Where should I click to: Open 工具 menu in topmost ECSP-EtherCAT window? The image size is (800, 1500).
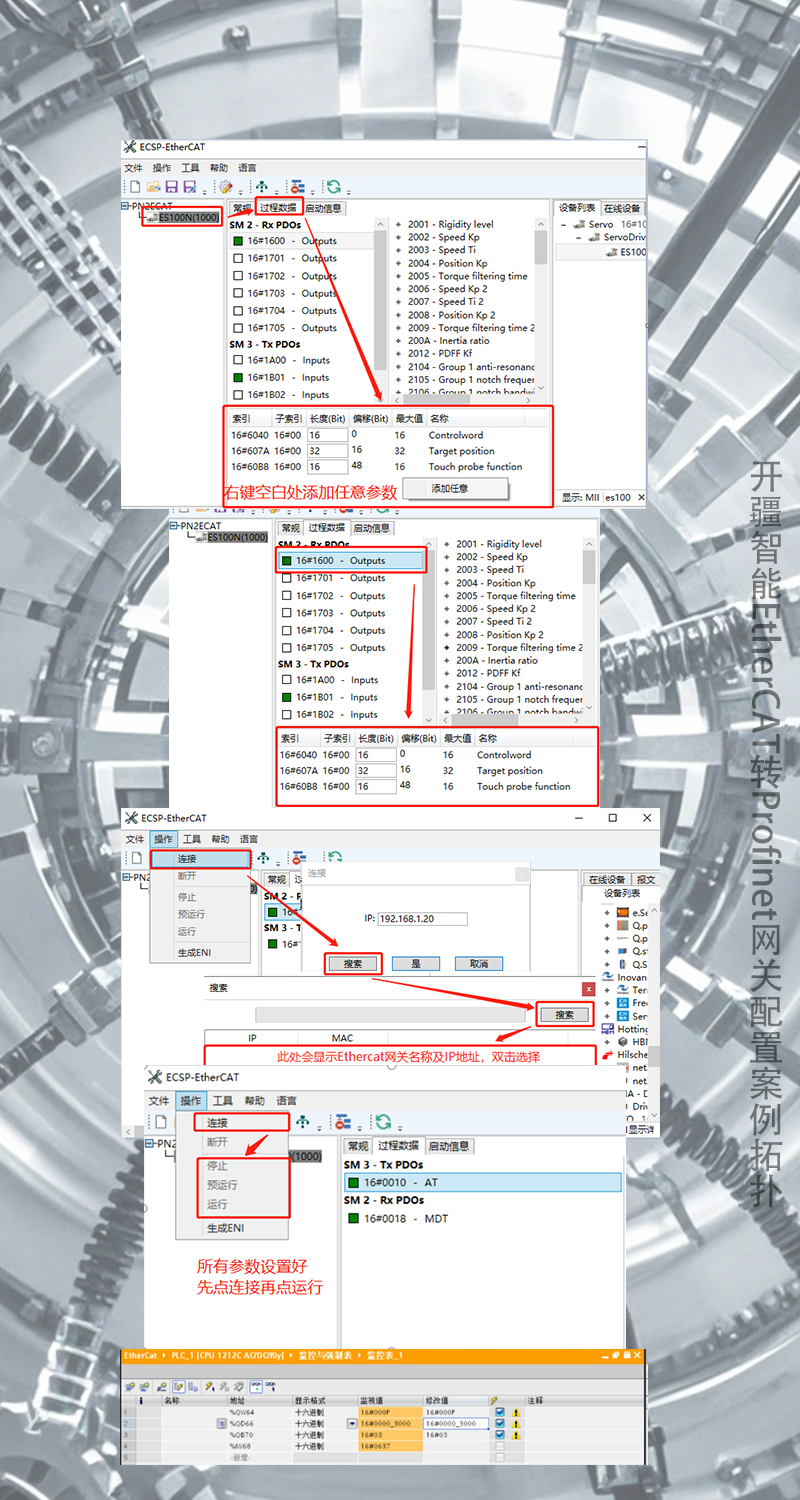pyautogui.click(x=190, y=168)
